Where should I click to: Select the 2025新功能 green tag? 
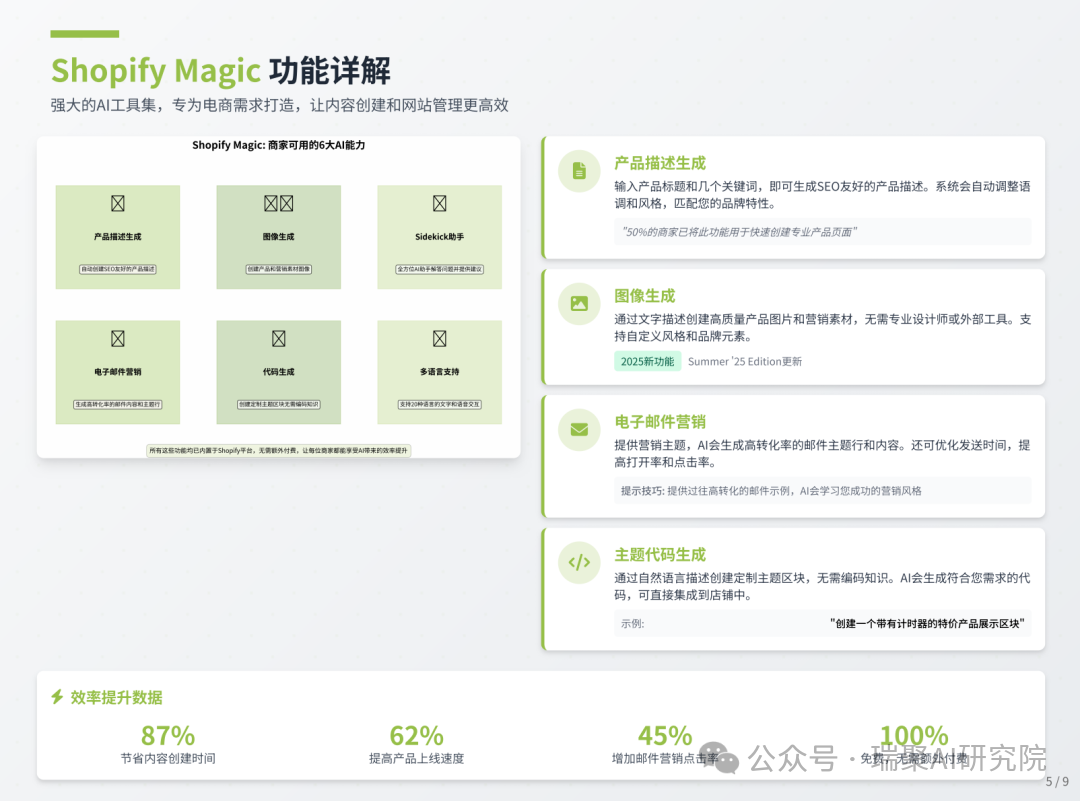[647, 362]
